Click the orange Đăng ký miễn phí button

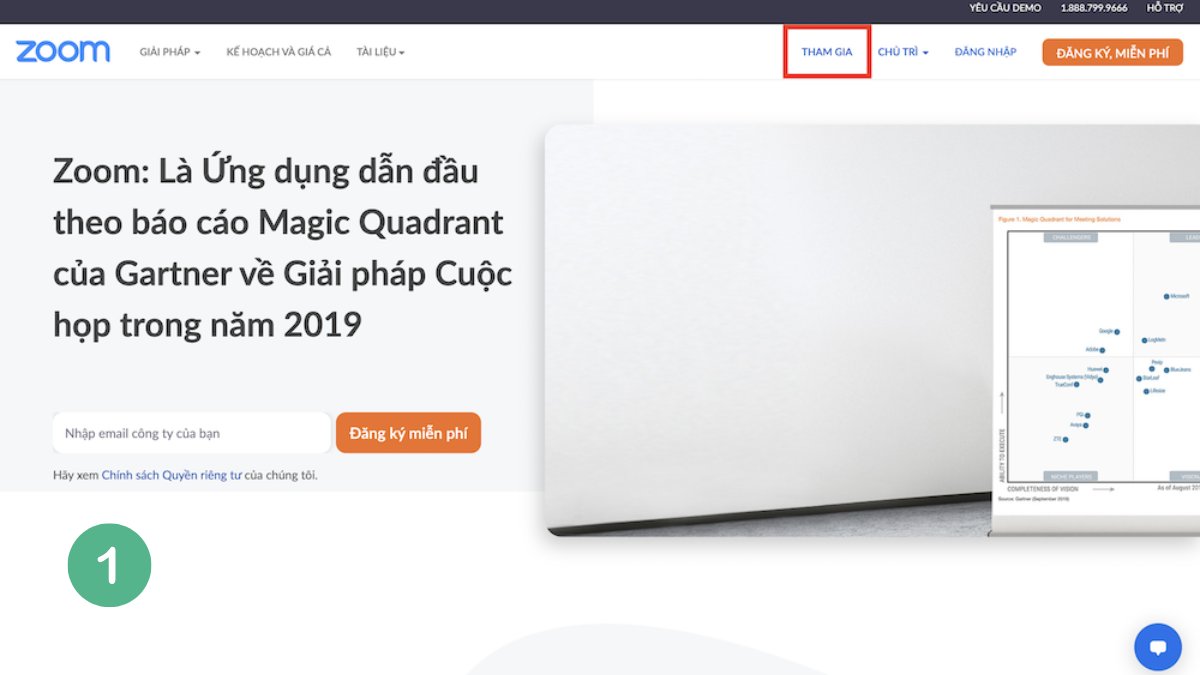coord(408,433)
